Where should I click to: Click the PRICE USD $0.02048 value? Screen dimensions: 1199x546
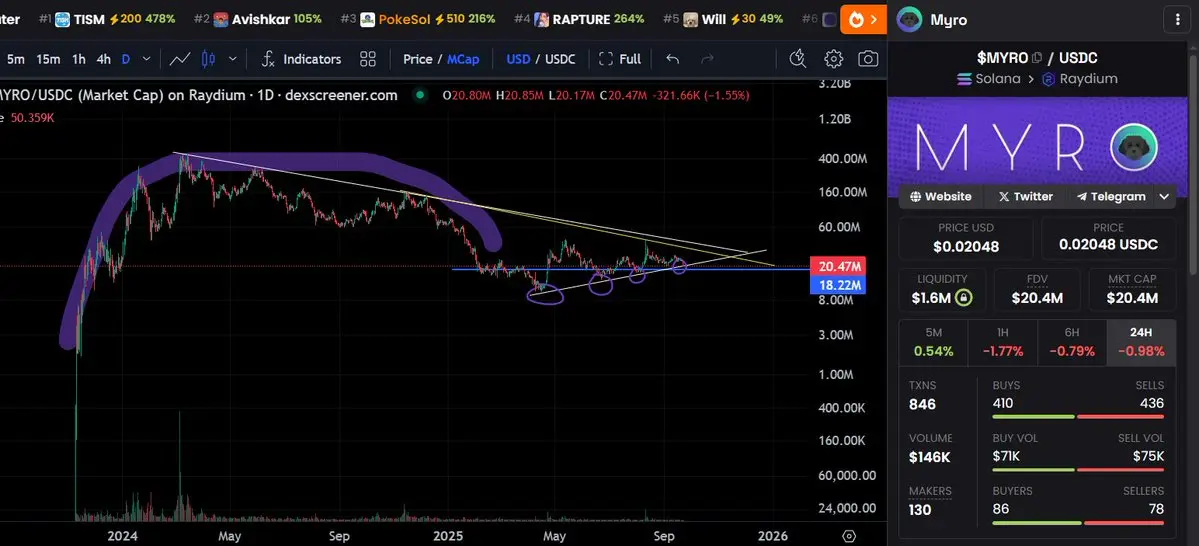point(966,247)
